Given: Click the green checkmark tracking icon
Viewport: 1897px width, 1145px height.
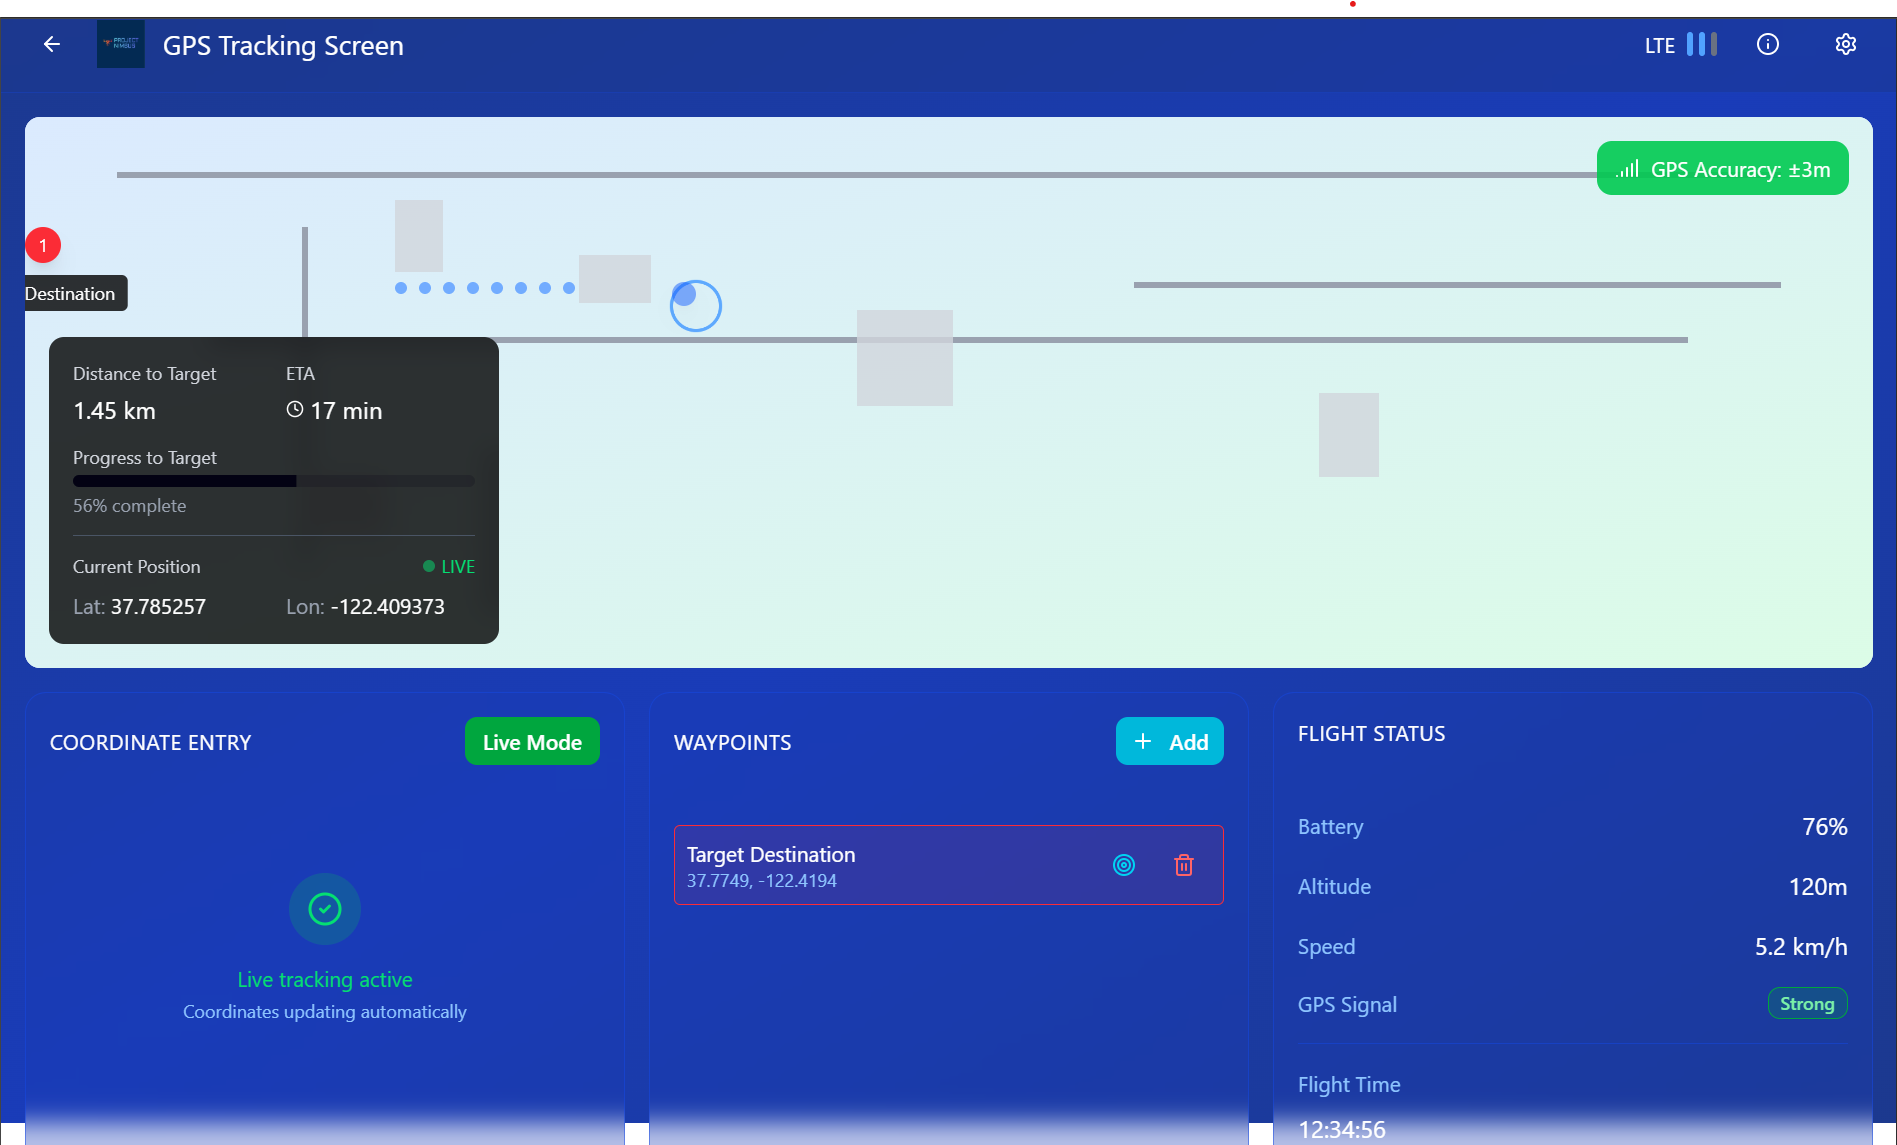Looking at the screenshot, I should click(x=325, y=909).
